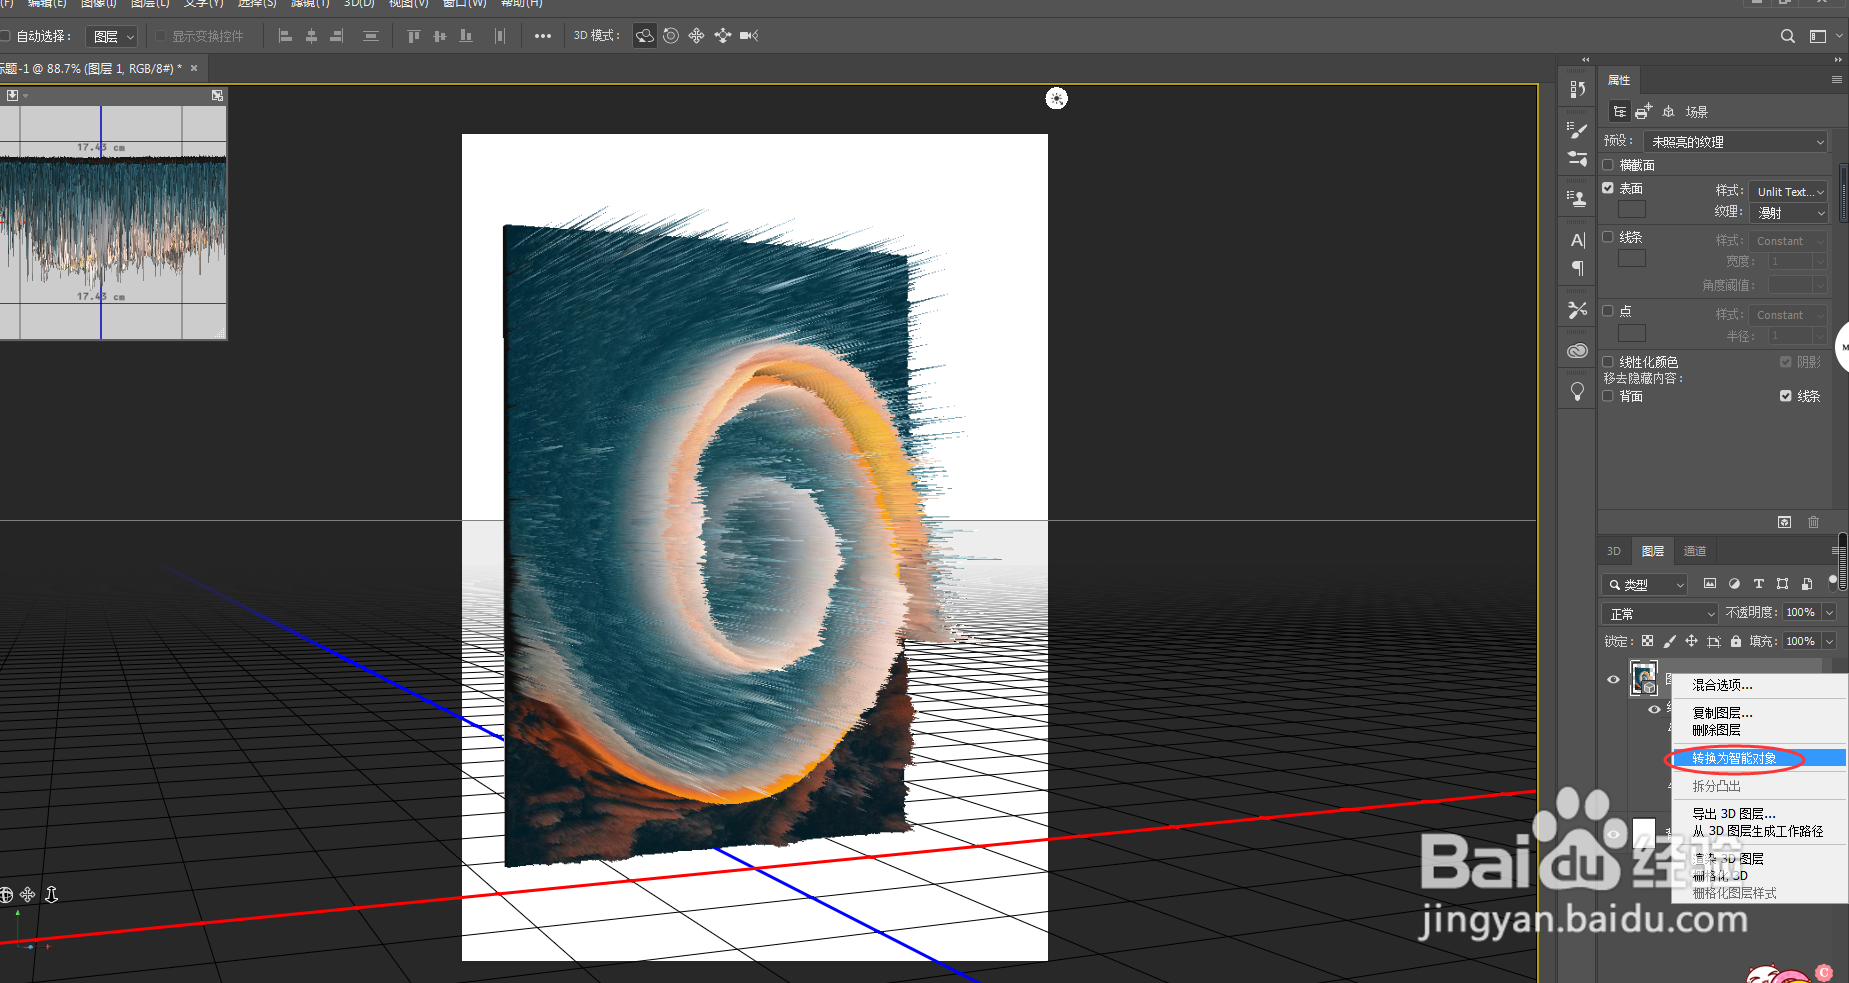Enable the 线性化颜色 checkbox

(1608, 362)
